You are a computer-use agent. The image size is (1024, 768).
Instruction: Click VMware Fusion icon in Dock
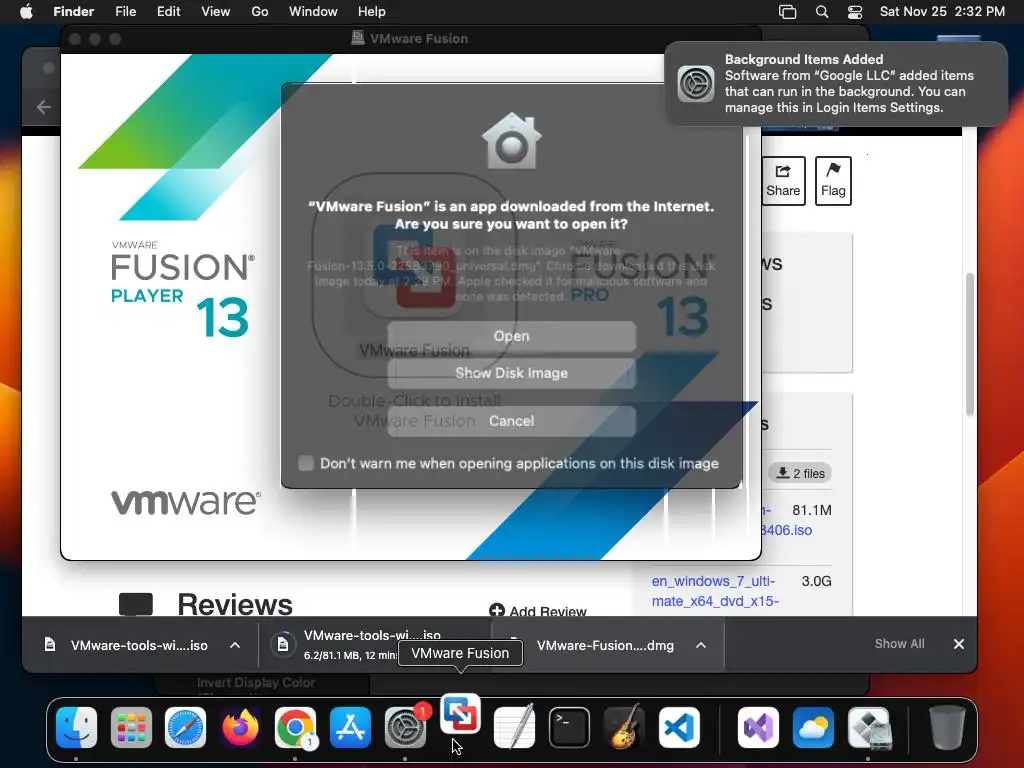[x=460, y=714]
